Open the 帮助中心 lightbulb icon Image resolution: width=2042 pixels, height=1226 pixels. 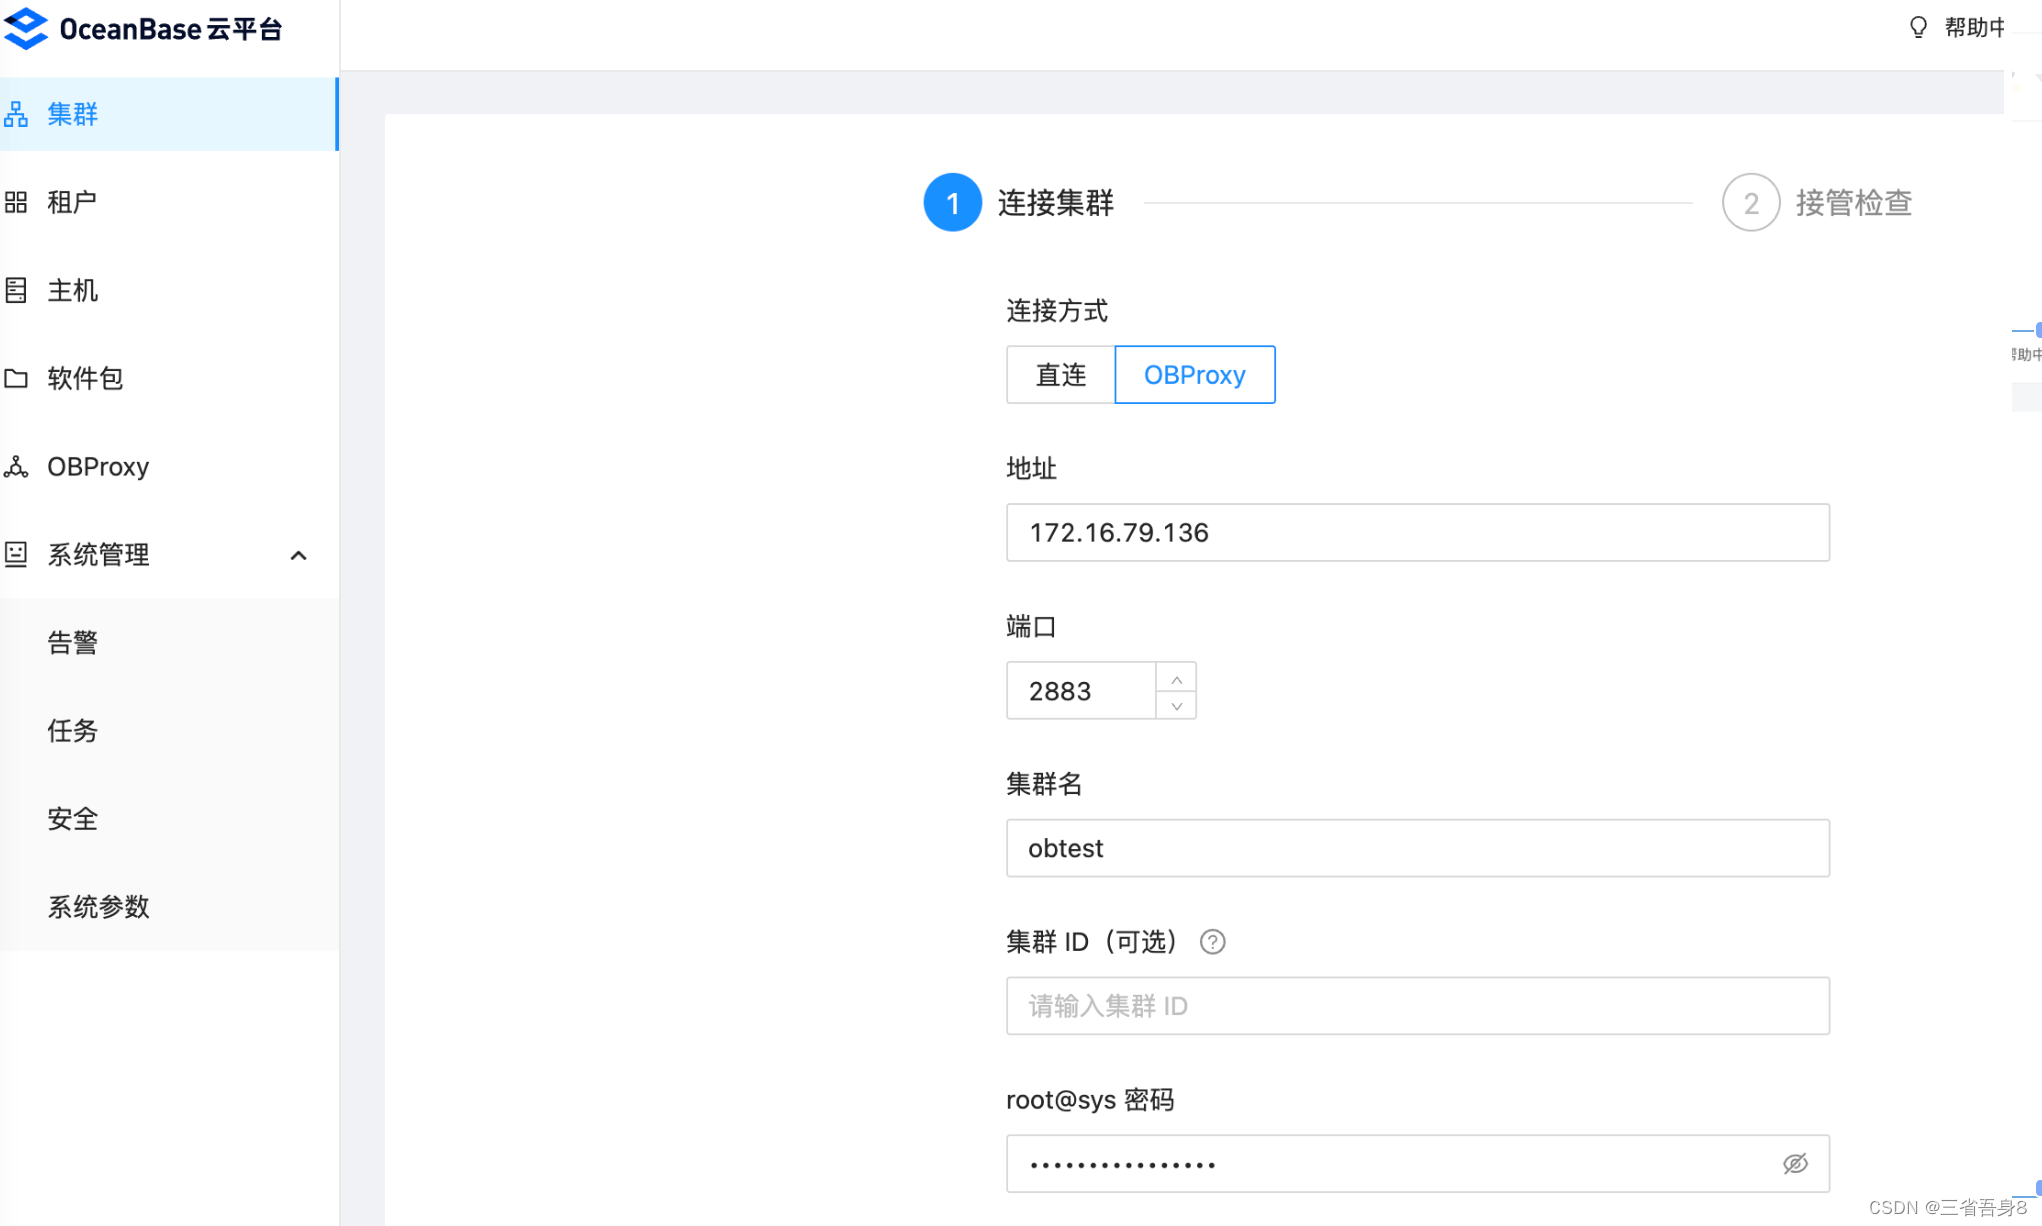pyautogui.click(x=1917, y=27)
